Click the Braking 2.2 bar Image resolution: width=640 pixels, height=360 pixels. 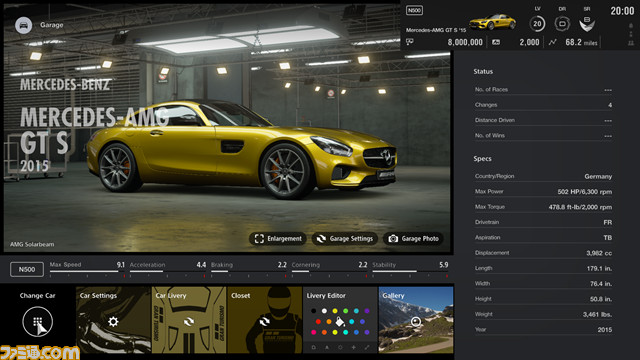(x=249, y=269)
